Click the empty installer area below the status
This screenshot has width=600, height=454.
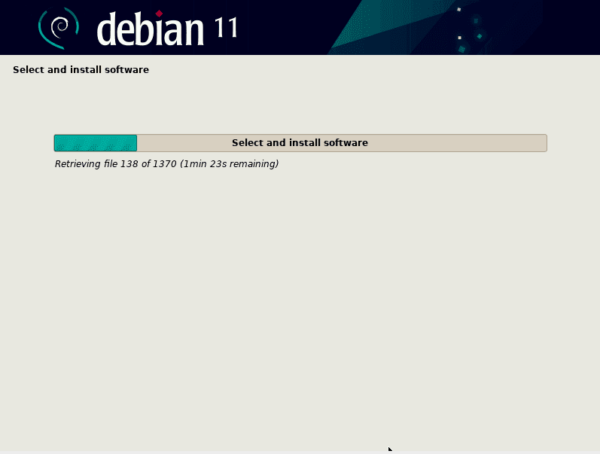click(x=300, y=300)
